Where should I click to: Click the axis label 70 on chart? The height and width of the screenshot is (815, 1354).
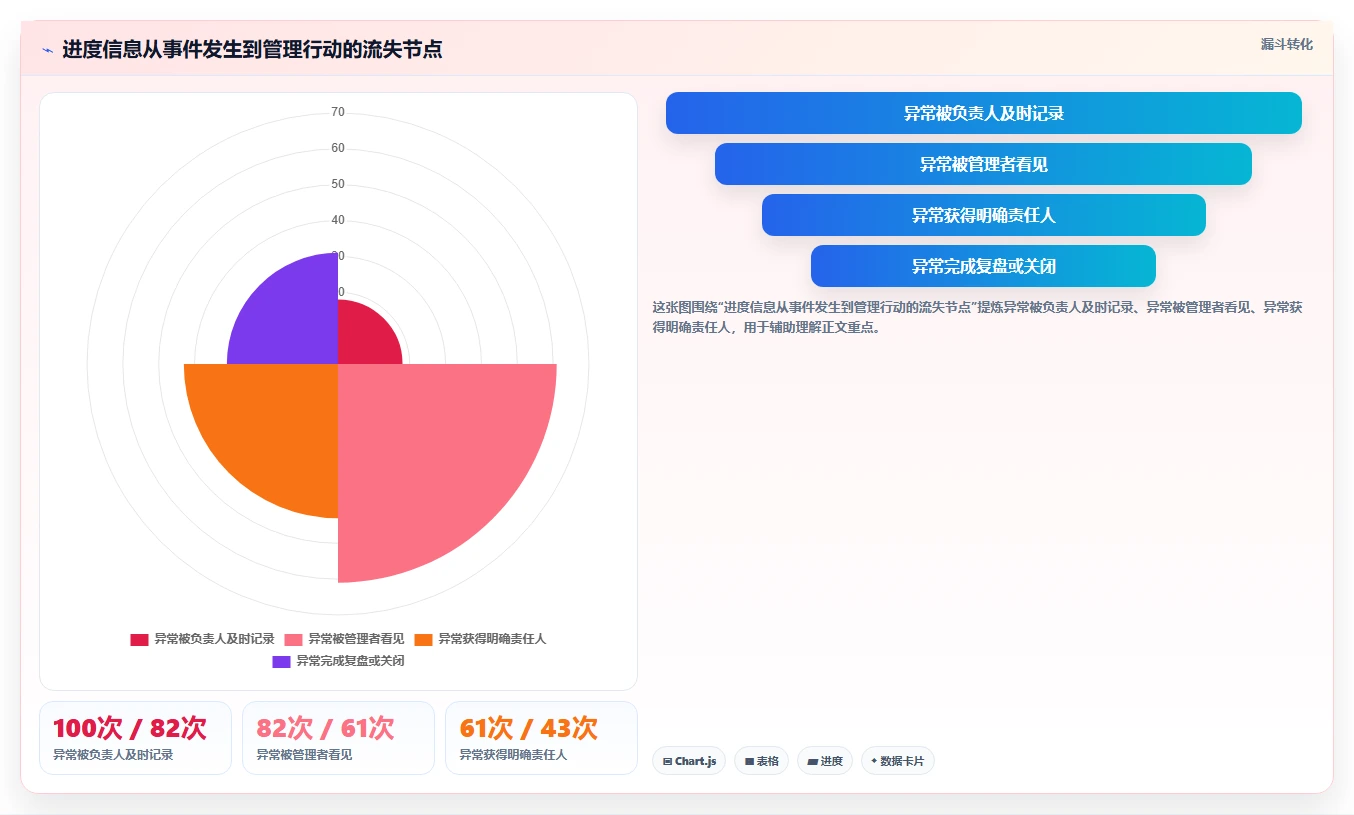coord(338,112)
